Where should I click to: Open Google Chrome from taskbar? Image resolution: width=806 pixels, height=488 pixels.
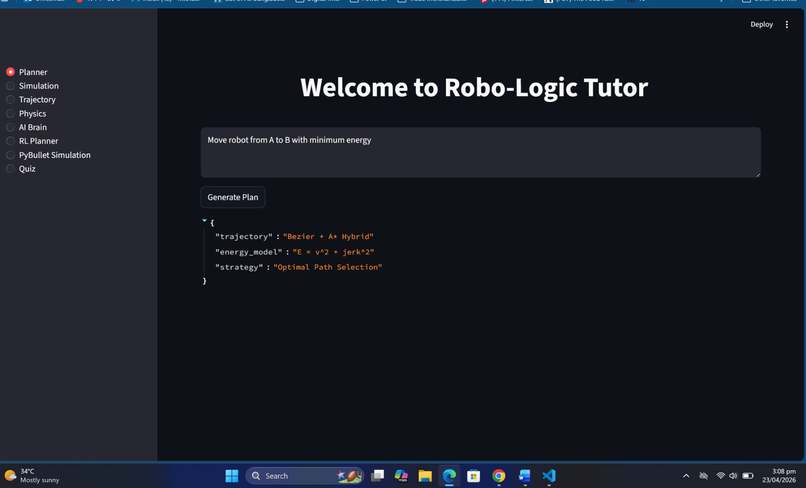(x=498, y=476)
